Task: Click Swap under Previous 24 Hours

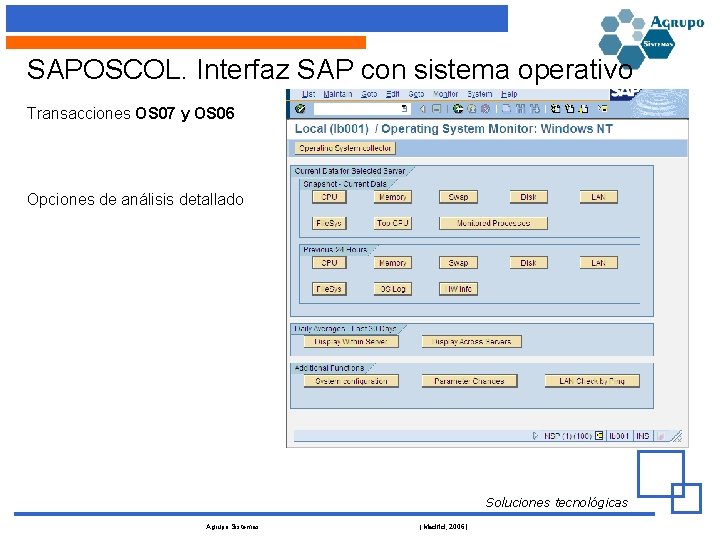Action: 458,263
